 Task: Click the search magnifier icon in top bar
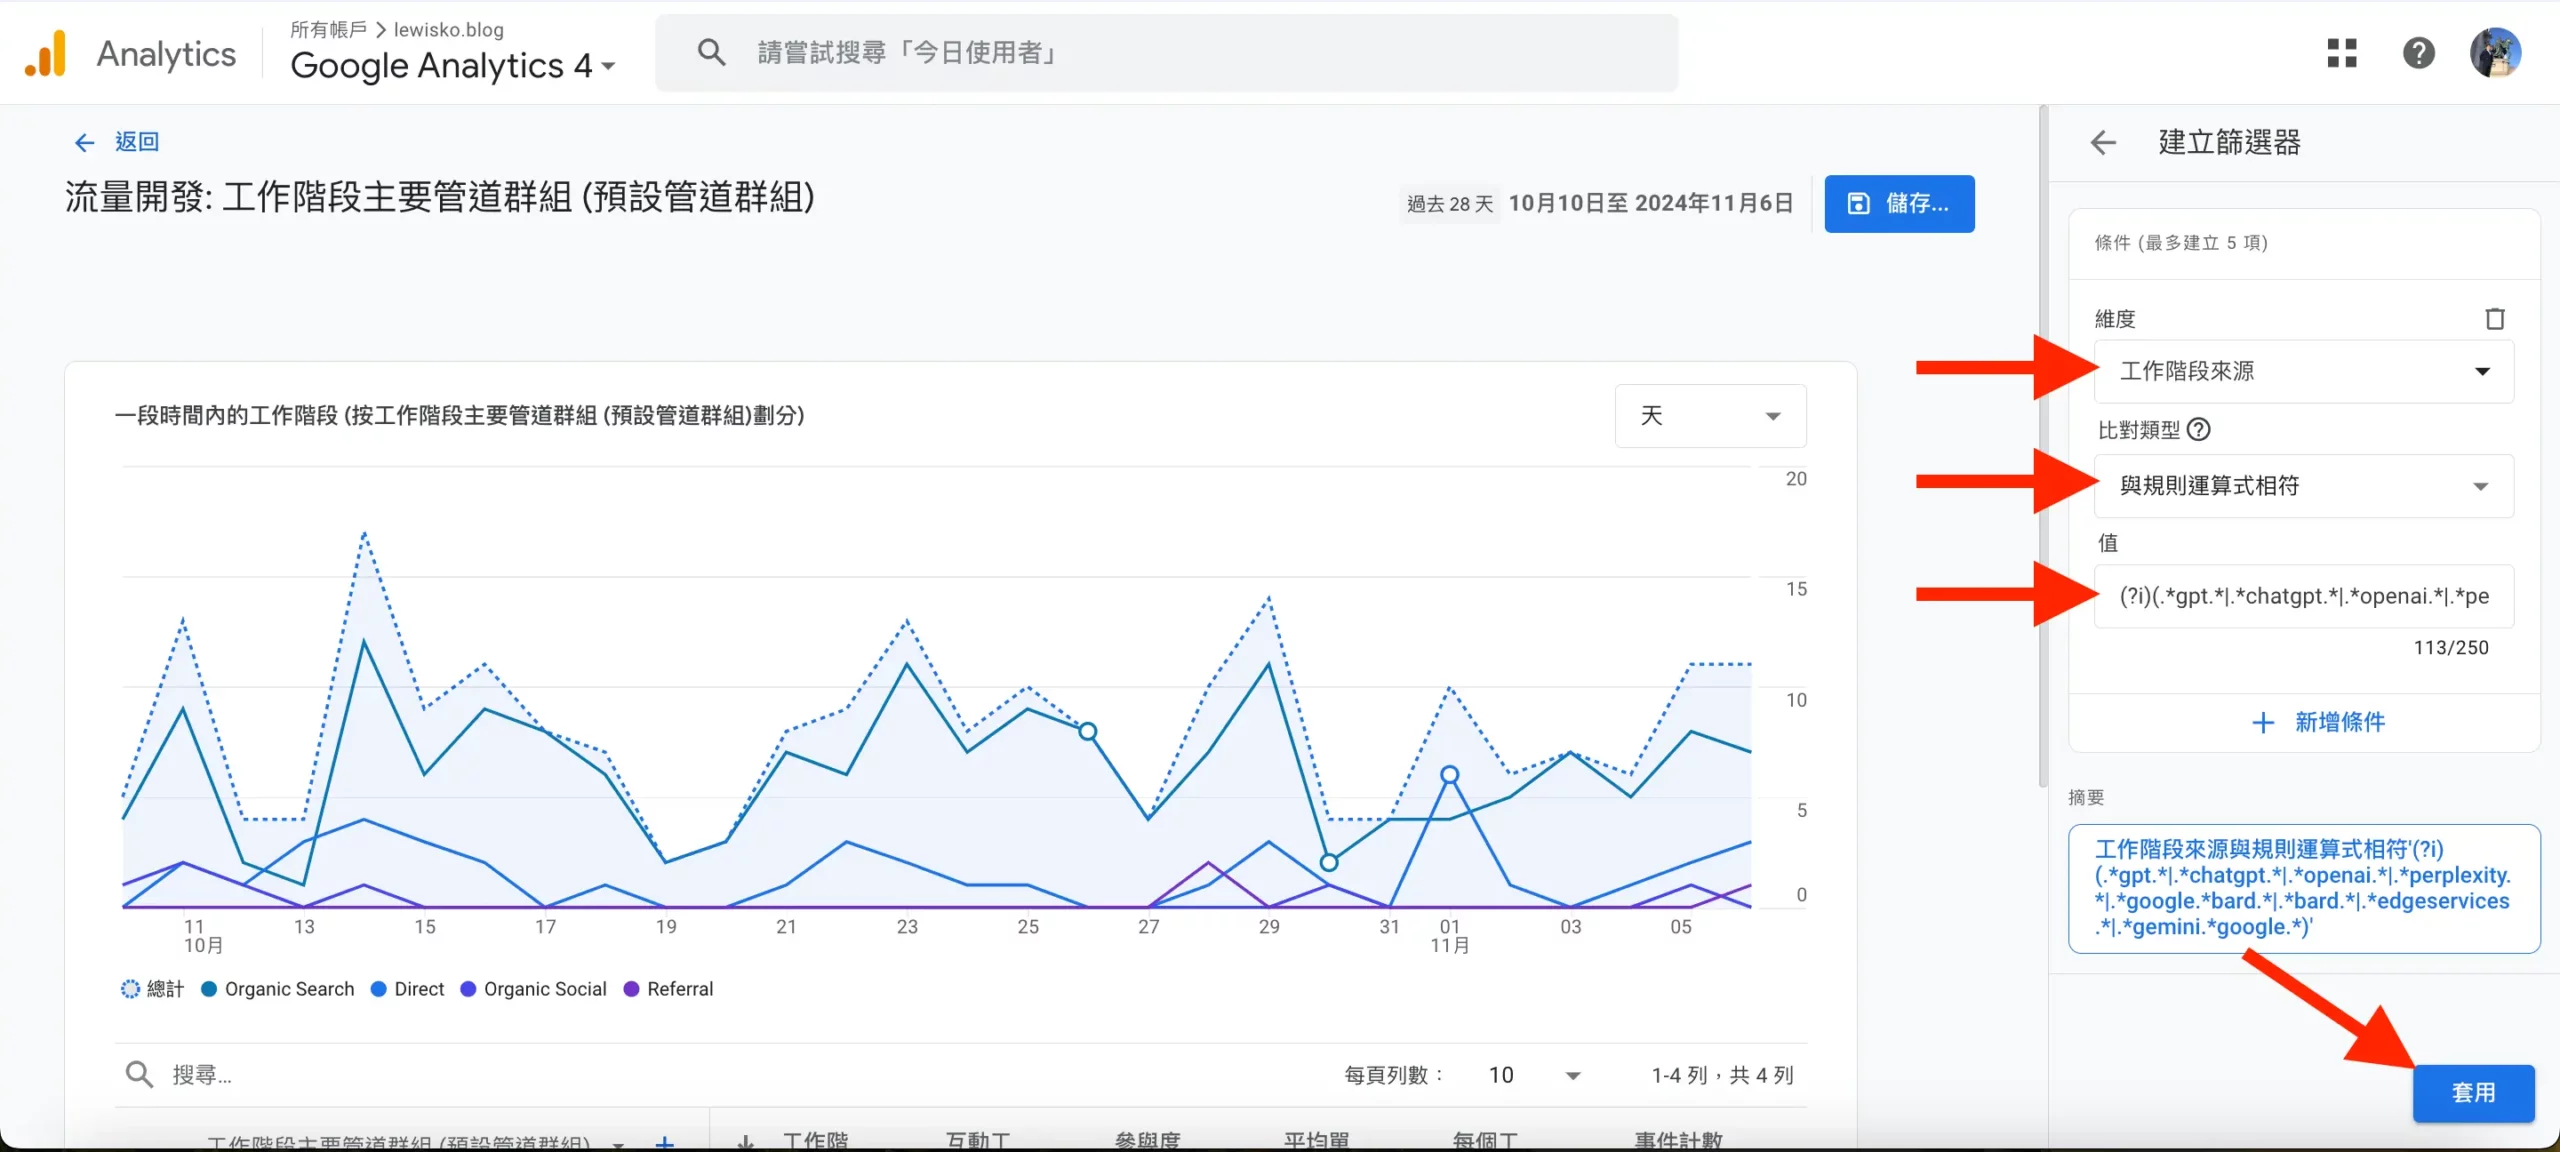point(711,52)
